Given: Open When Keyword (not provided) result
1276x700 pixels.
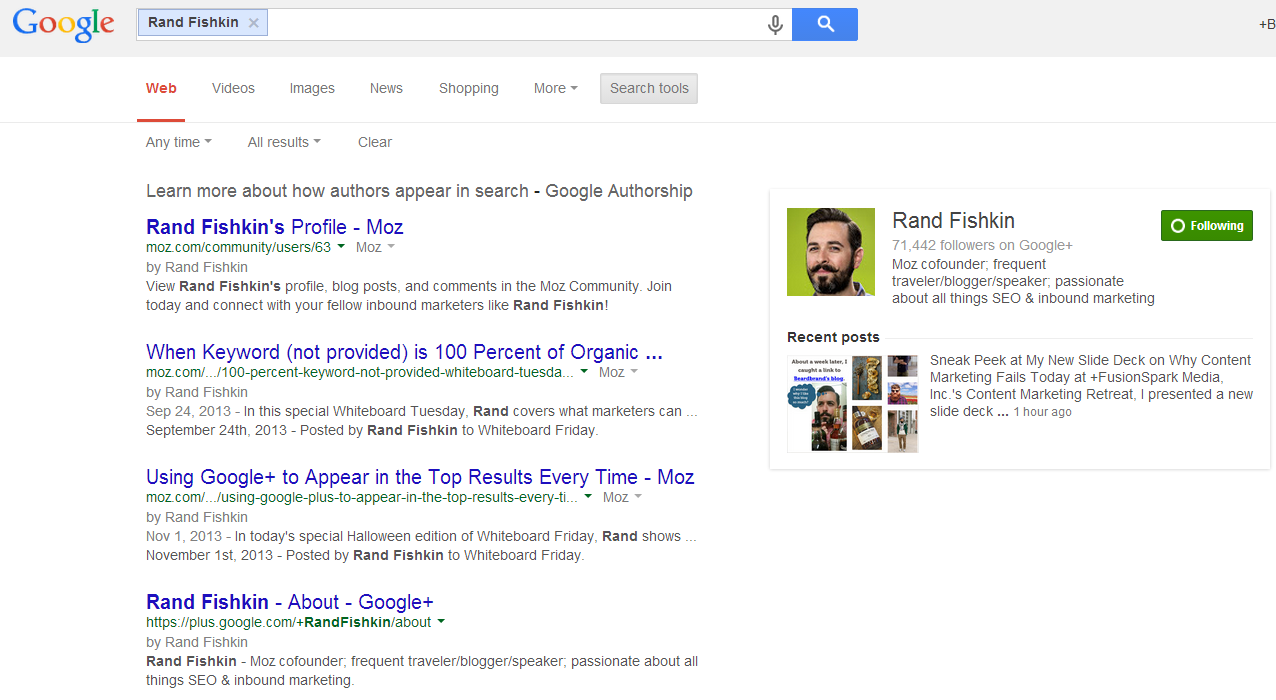Looking at the screenshot, I should [x=404, y=352].
